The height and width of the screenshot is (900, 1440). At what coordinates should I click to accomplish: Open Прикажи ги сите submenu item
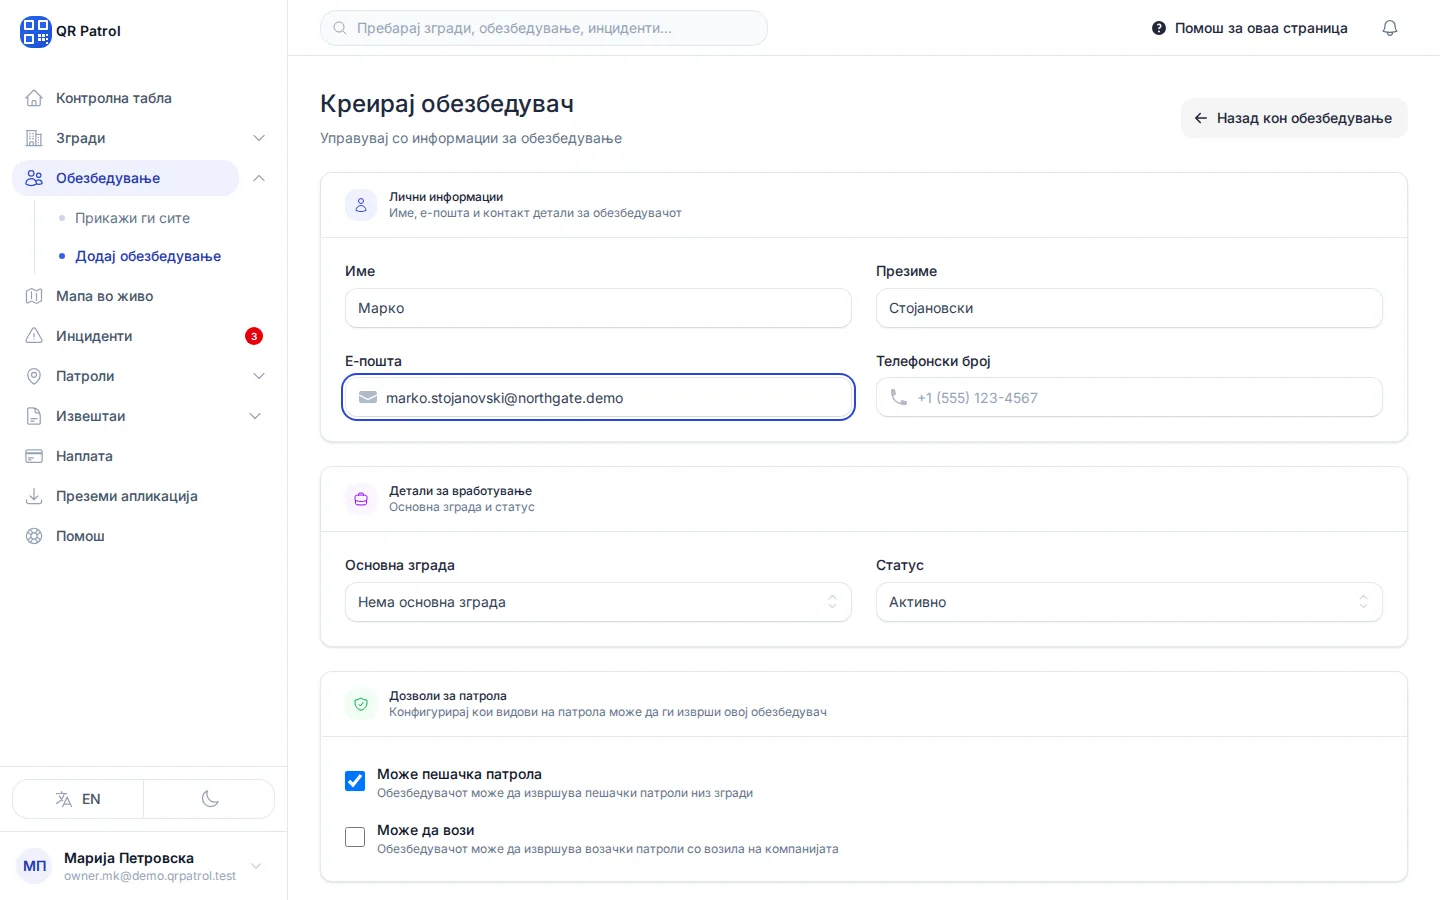132,218
